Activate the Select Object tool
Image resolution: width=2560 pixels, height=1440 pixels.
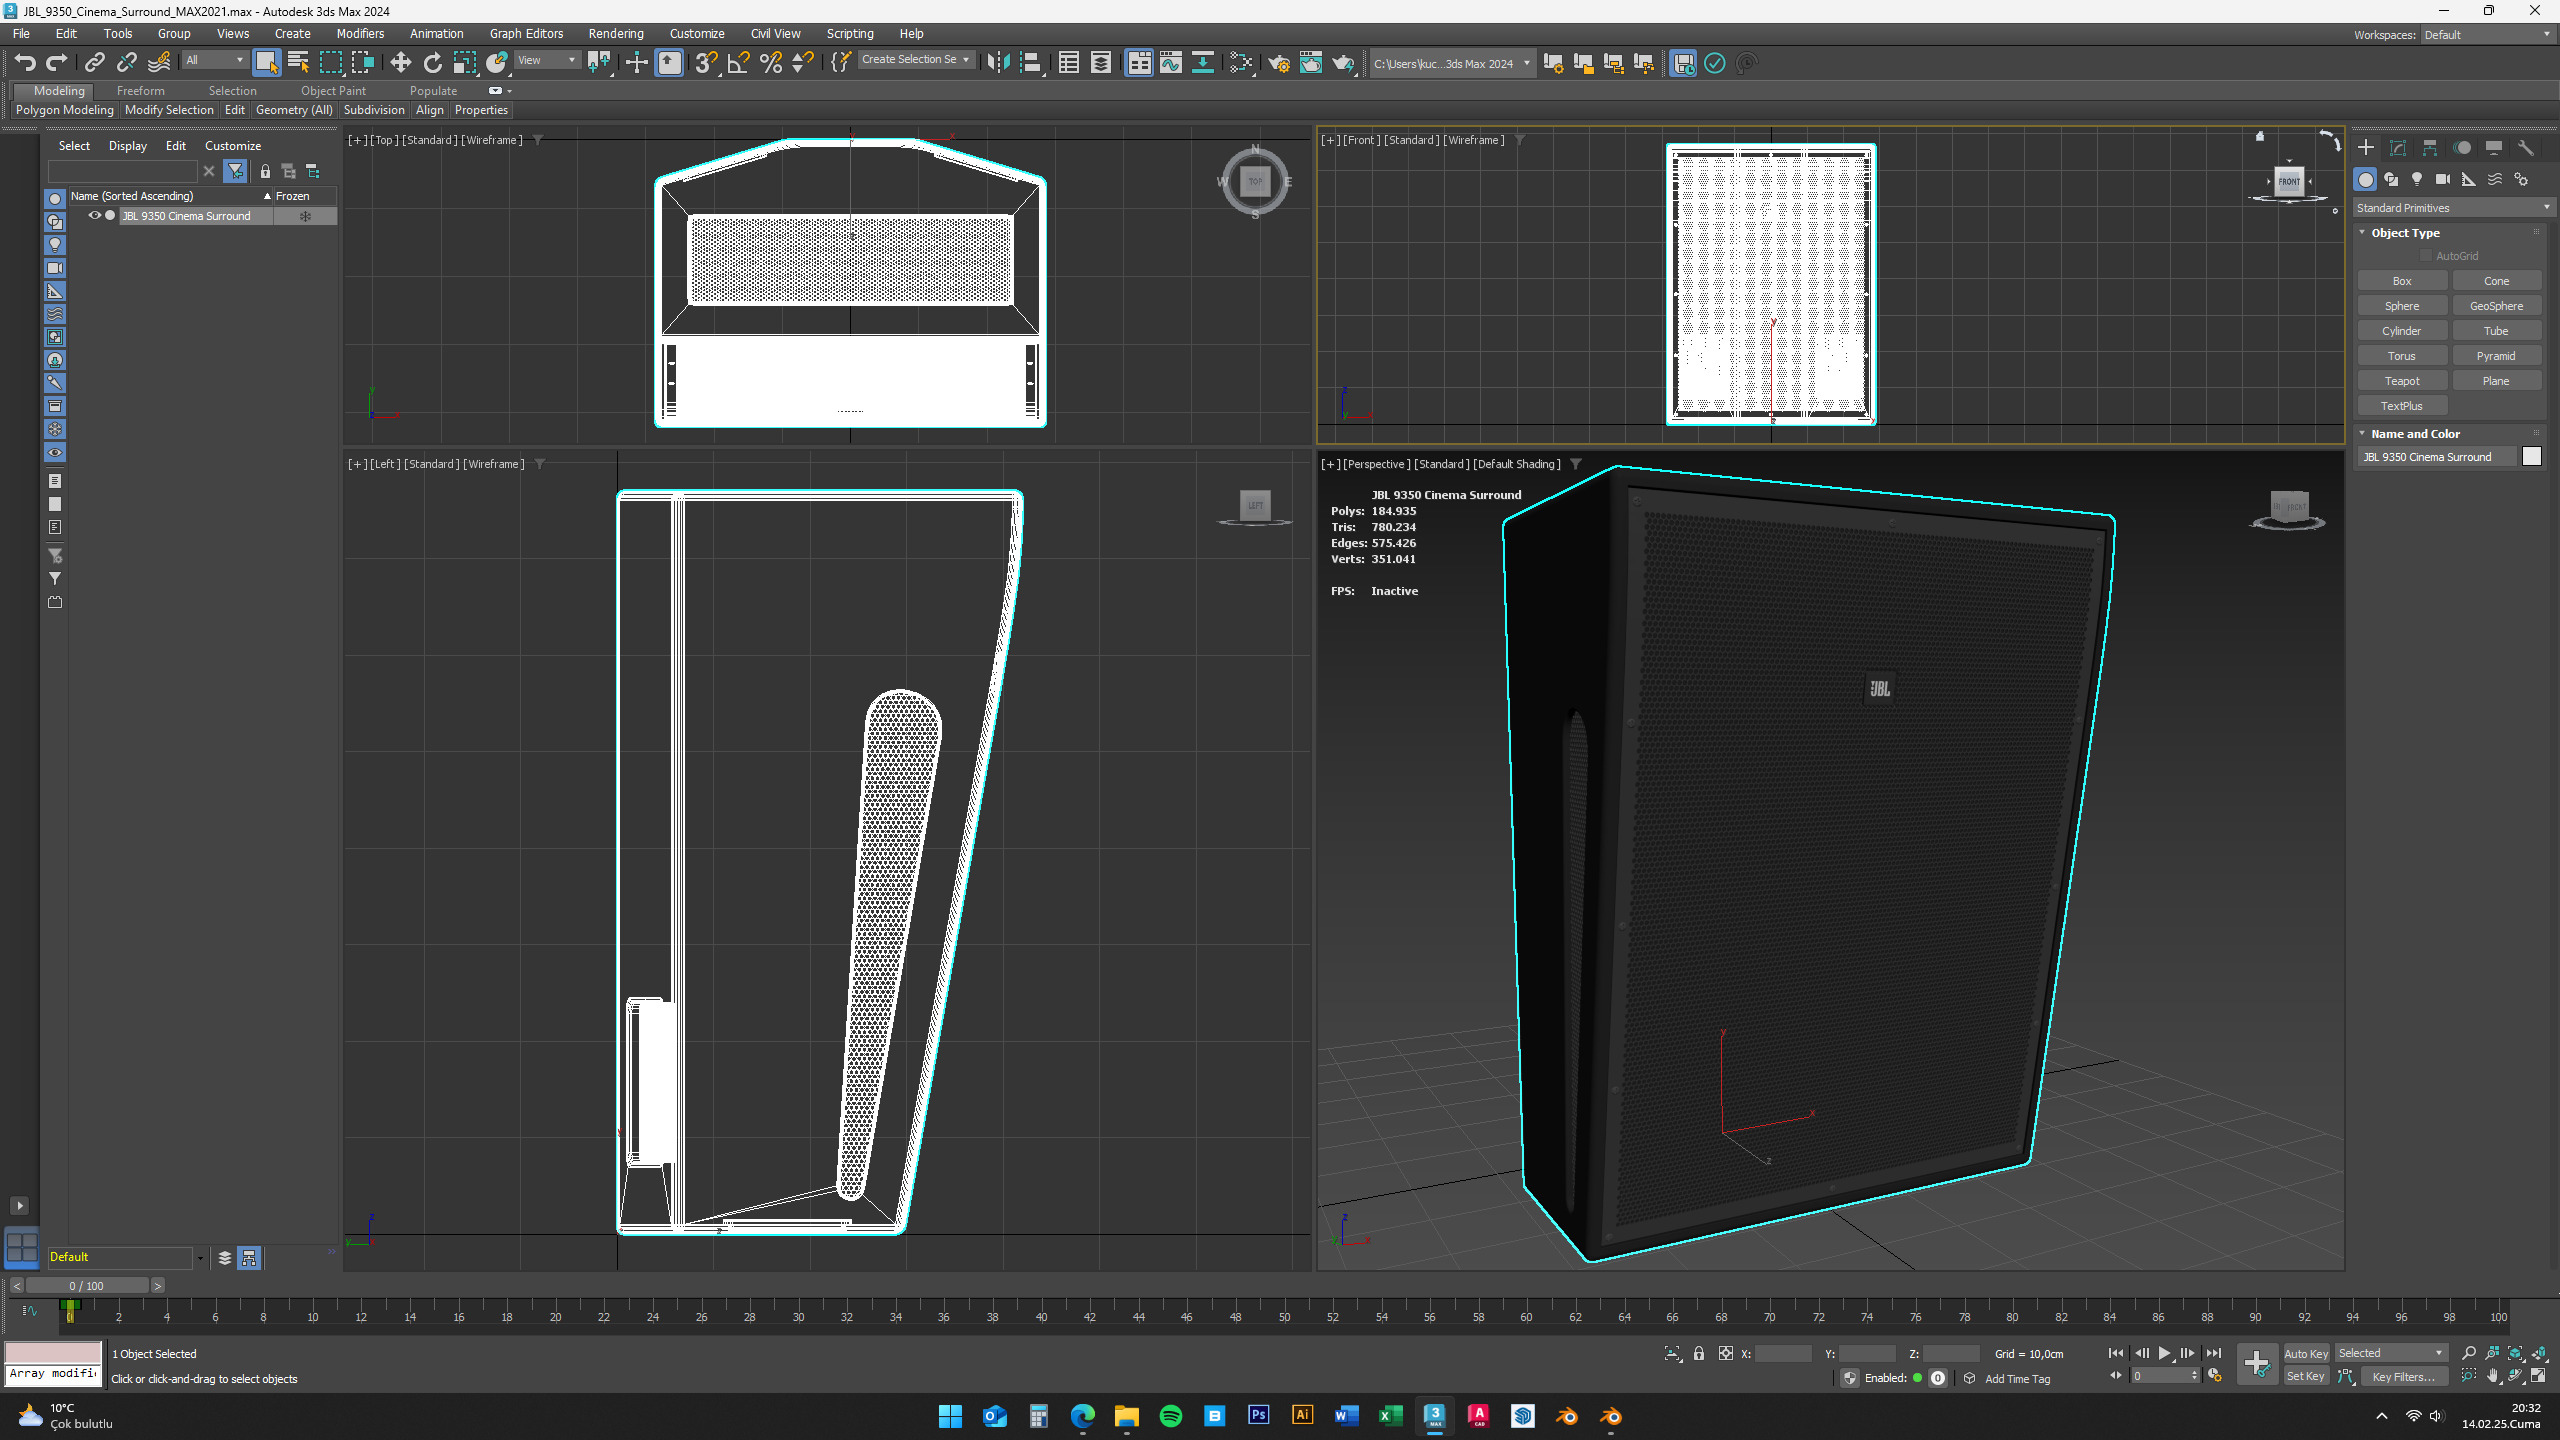pos(266,63)
